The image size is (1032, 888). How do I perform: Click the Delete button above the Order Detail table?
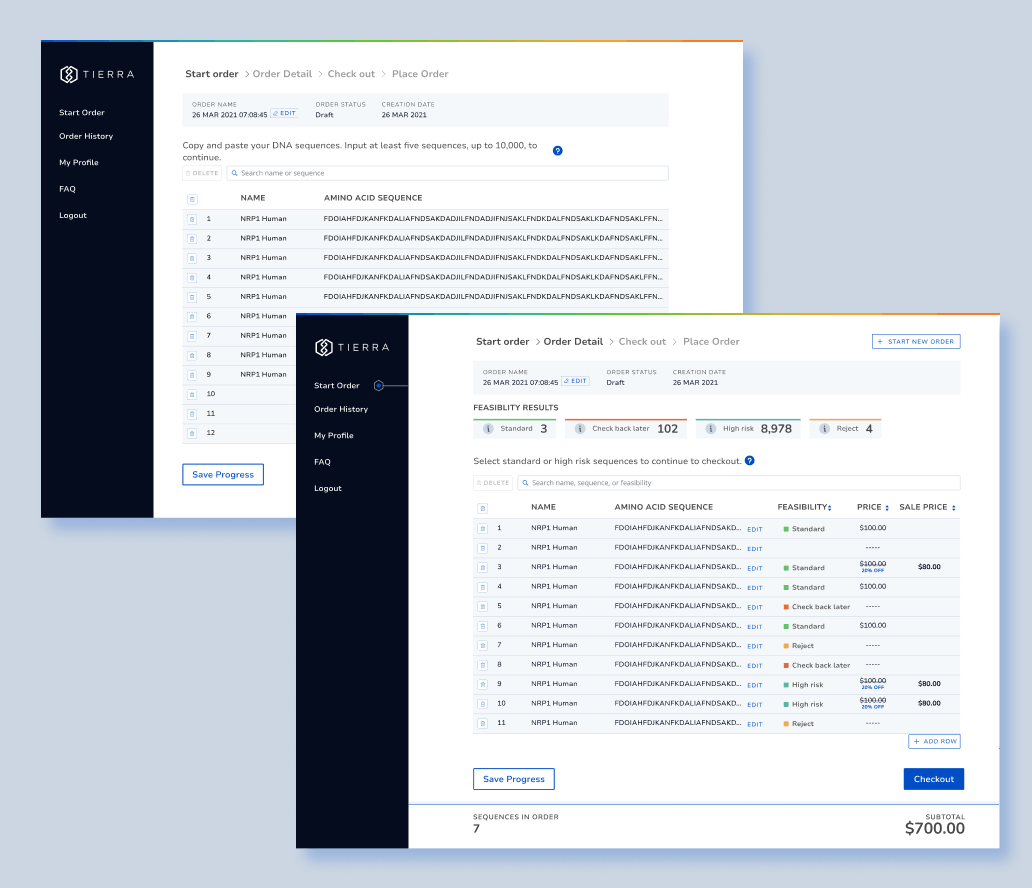[493, 483]
